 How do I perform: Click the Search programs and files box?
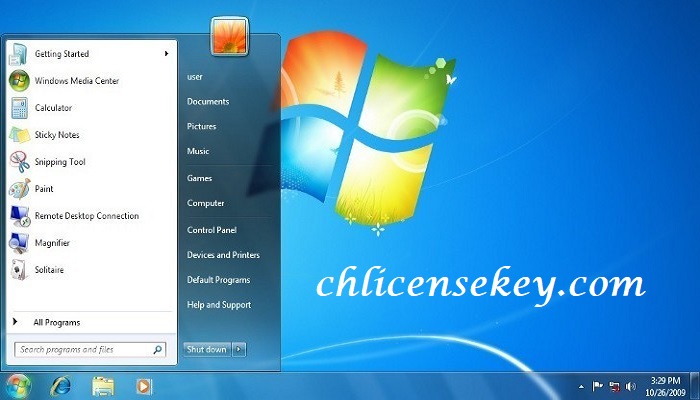coord(90,350)
